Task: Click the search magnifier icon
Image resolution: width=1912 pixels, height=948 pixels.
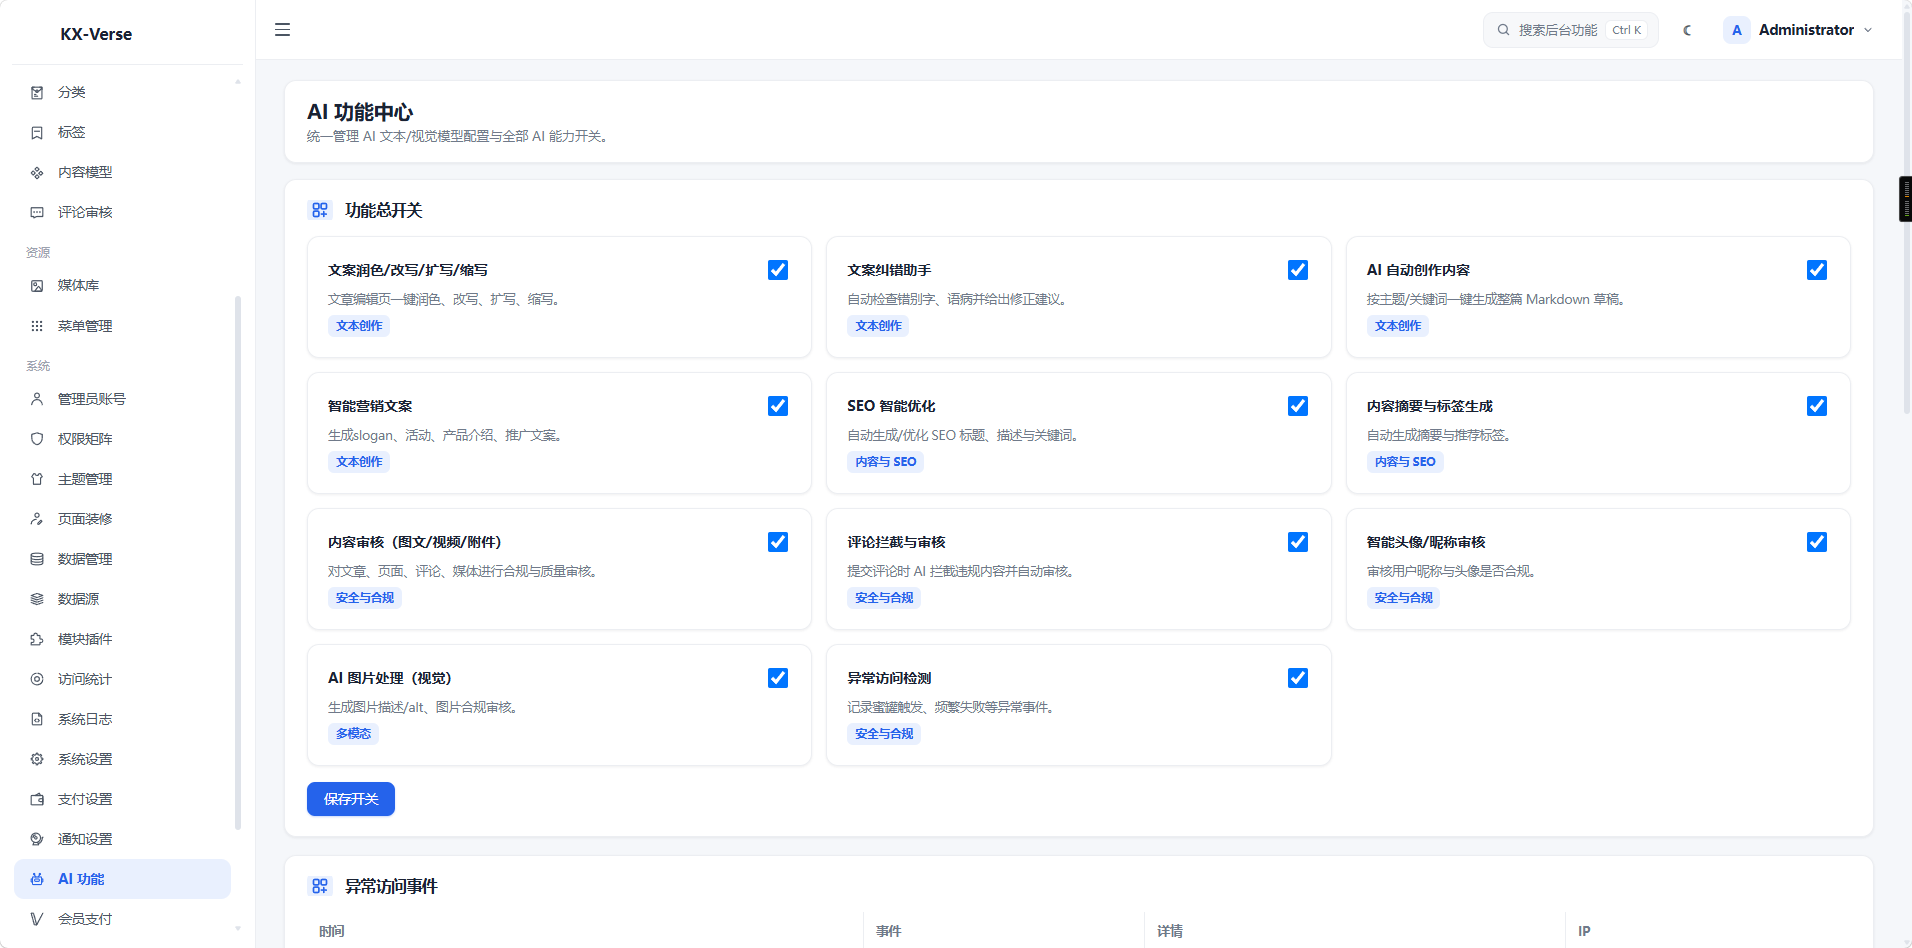Action: click(1503, 30)
